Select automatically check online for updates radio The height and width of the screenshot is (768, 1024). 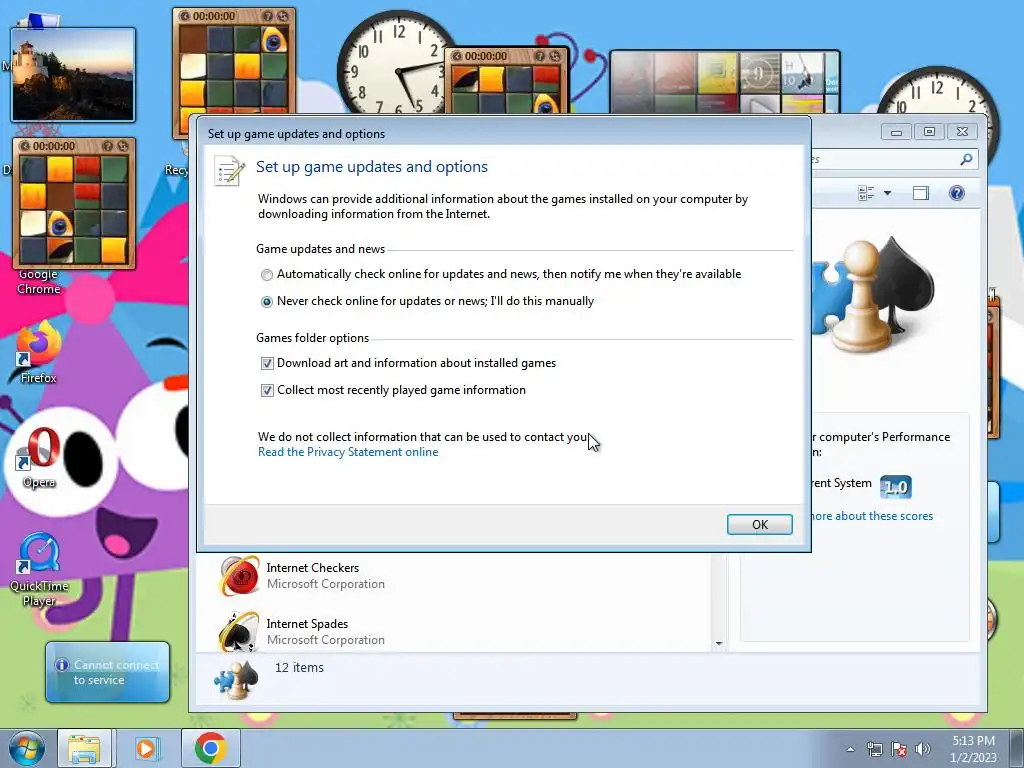coord(266,275)
